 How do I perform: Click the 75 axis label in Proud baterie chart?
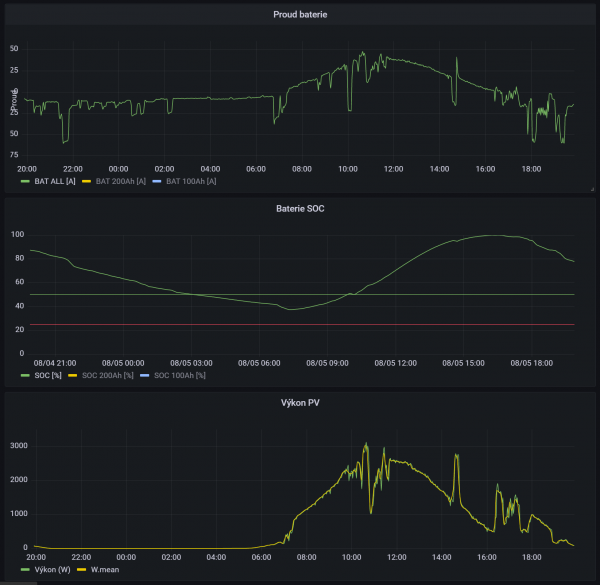[14, 155]
